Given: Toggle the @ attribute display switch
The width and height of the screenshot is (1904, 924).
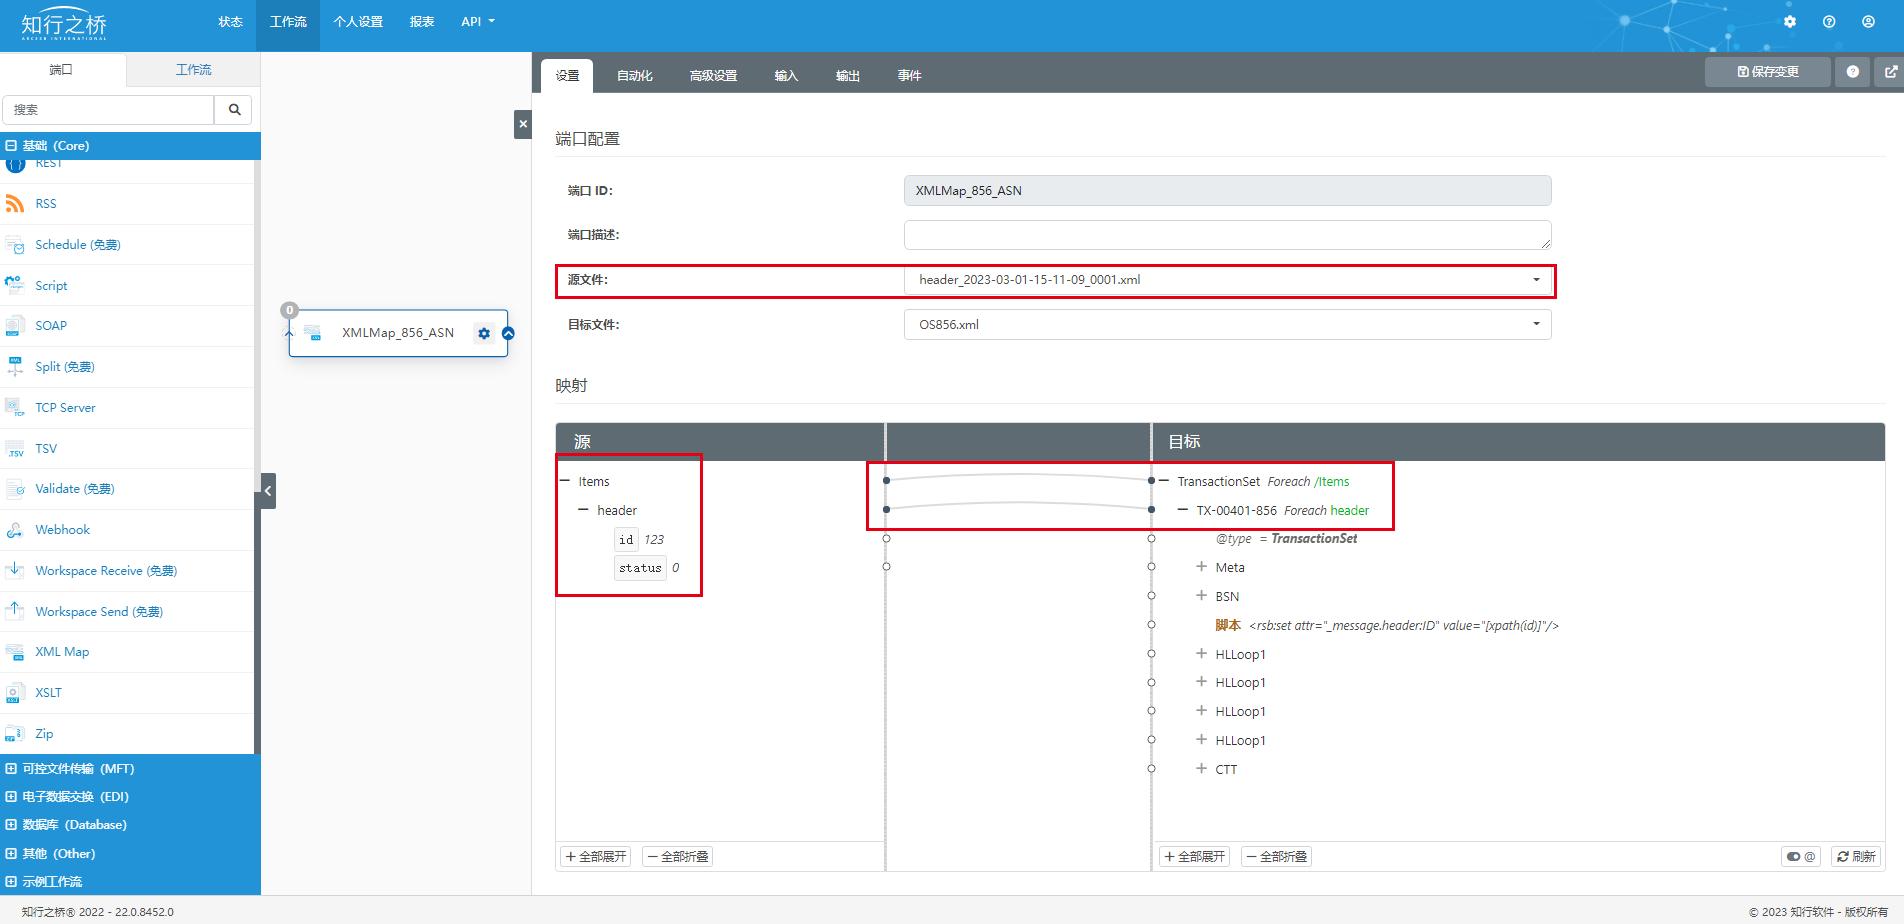Looking at the screenshot, I should (x=1801, y=857).
